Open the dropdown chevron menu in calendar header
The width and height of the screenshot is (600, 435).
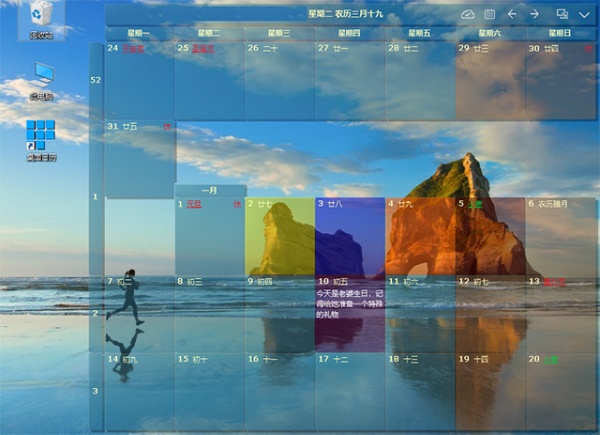[584, 15]
